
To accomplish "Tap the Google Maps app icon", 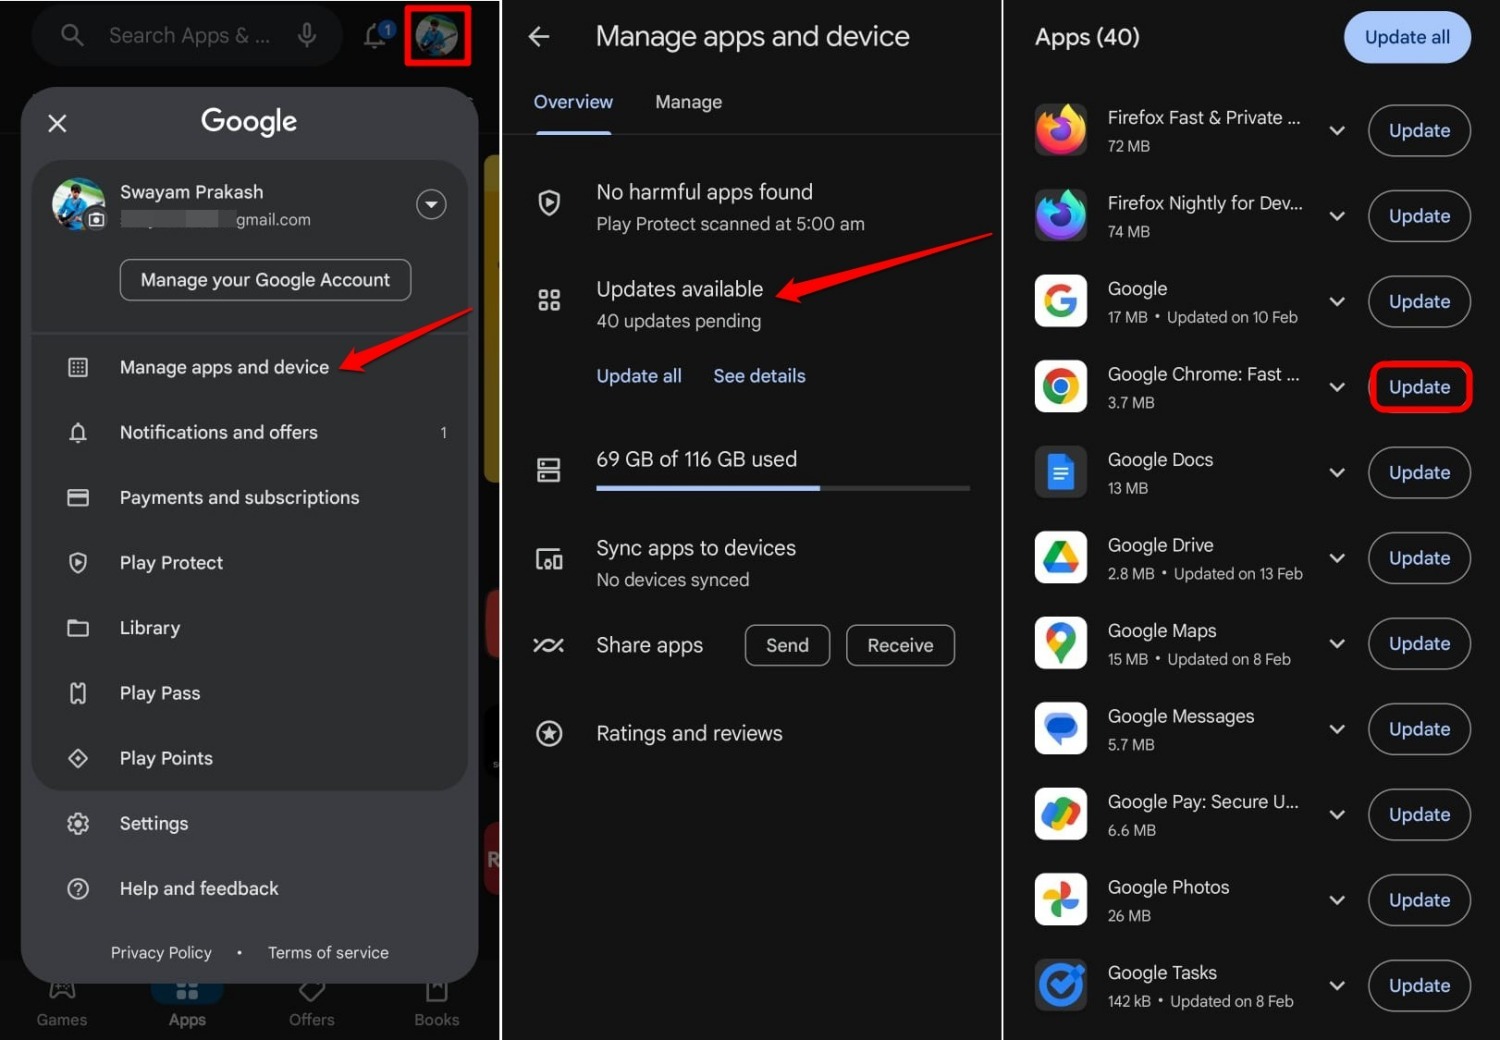I will pos(1061,643).
